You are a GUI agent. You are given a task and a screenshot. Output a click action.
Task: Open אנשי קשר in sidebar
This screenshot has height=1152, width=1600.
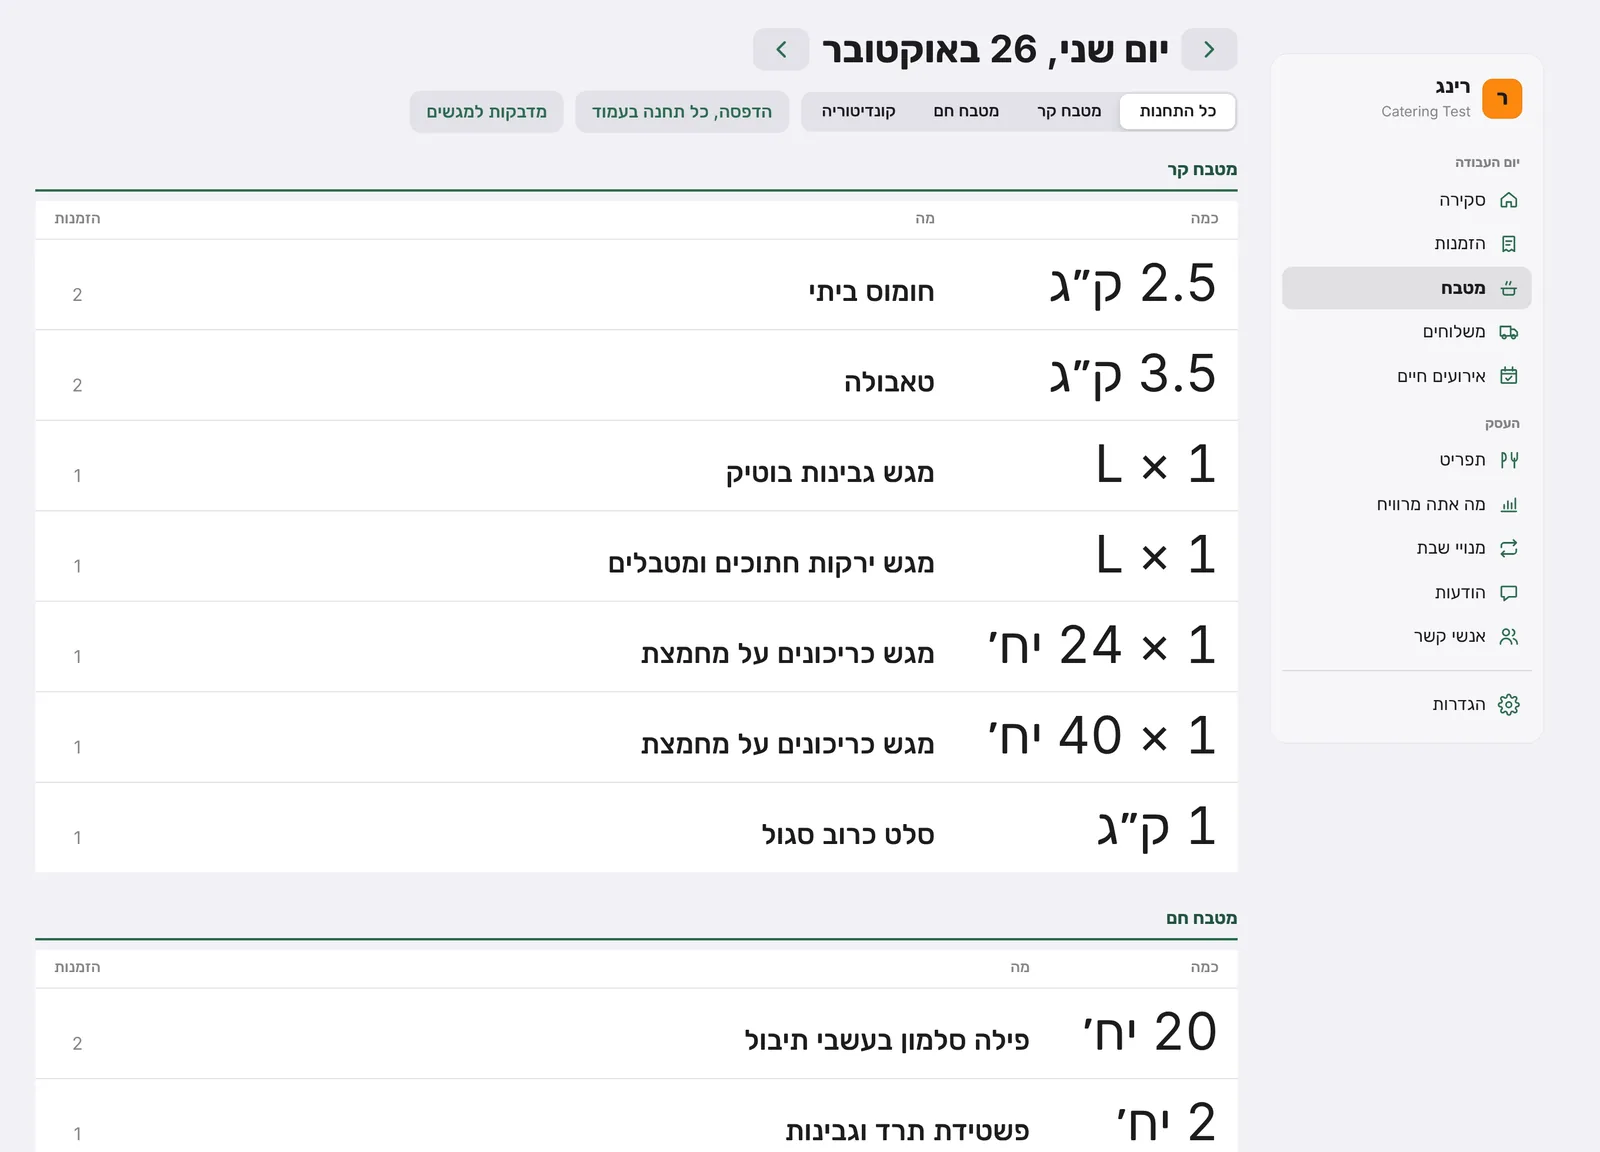click(1407, 636)
